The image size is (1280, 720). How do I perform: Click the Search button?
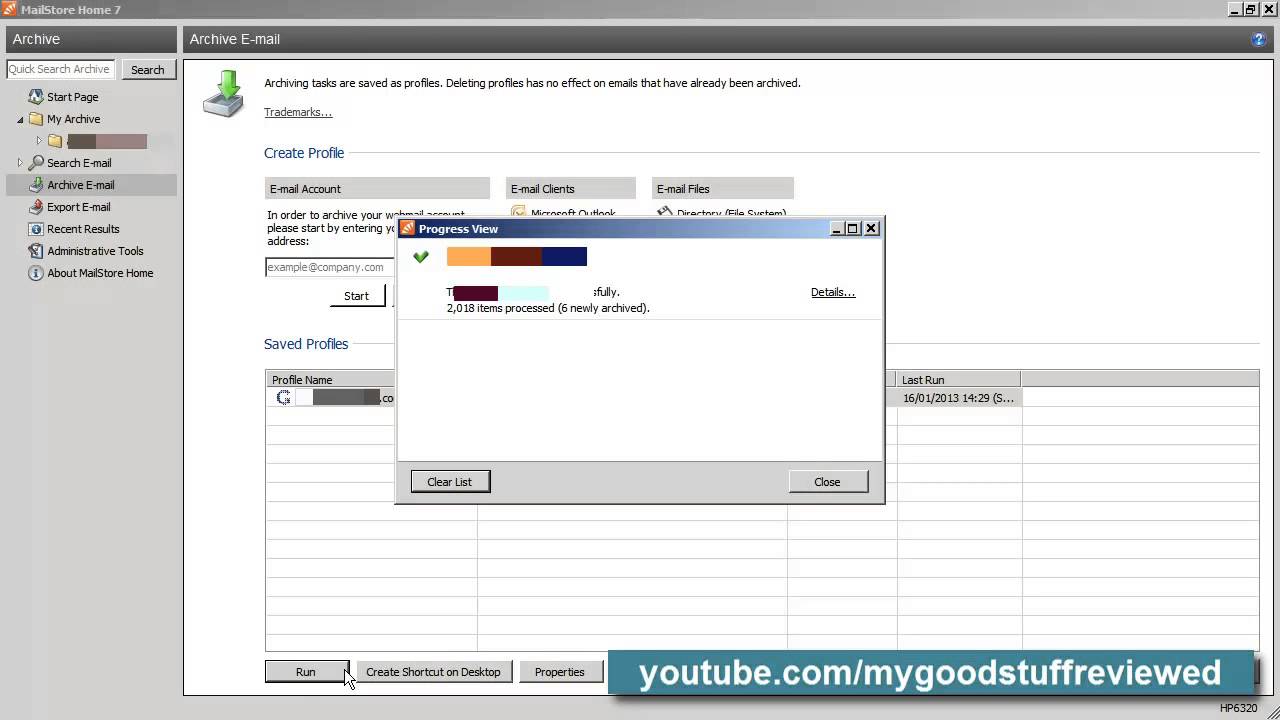(148, 70)
